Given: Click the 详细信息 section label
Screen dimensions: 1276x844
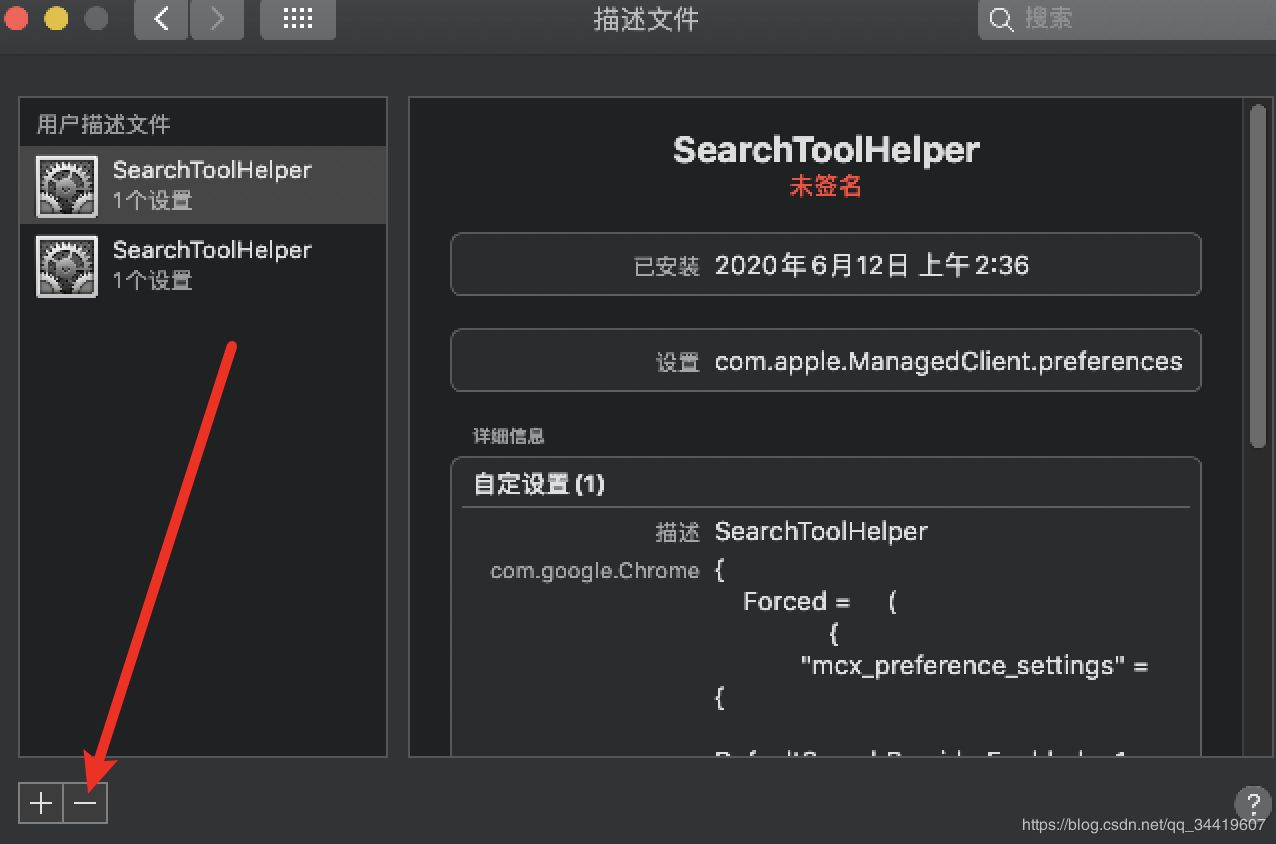Looking at the screenshot, I should point(509,437).
